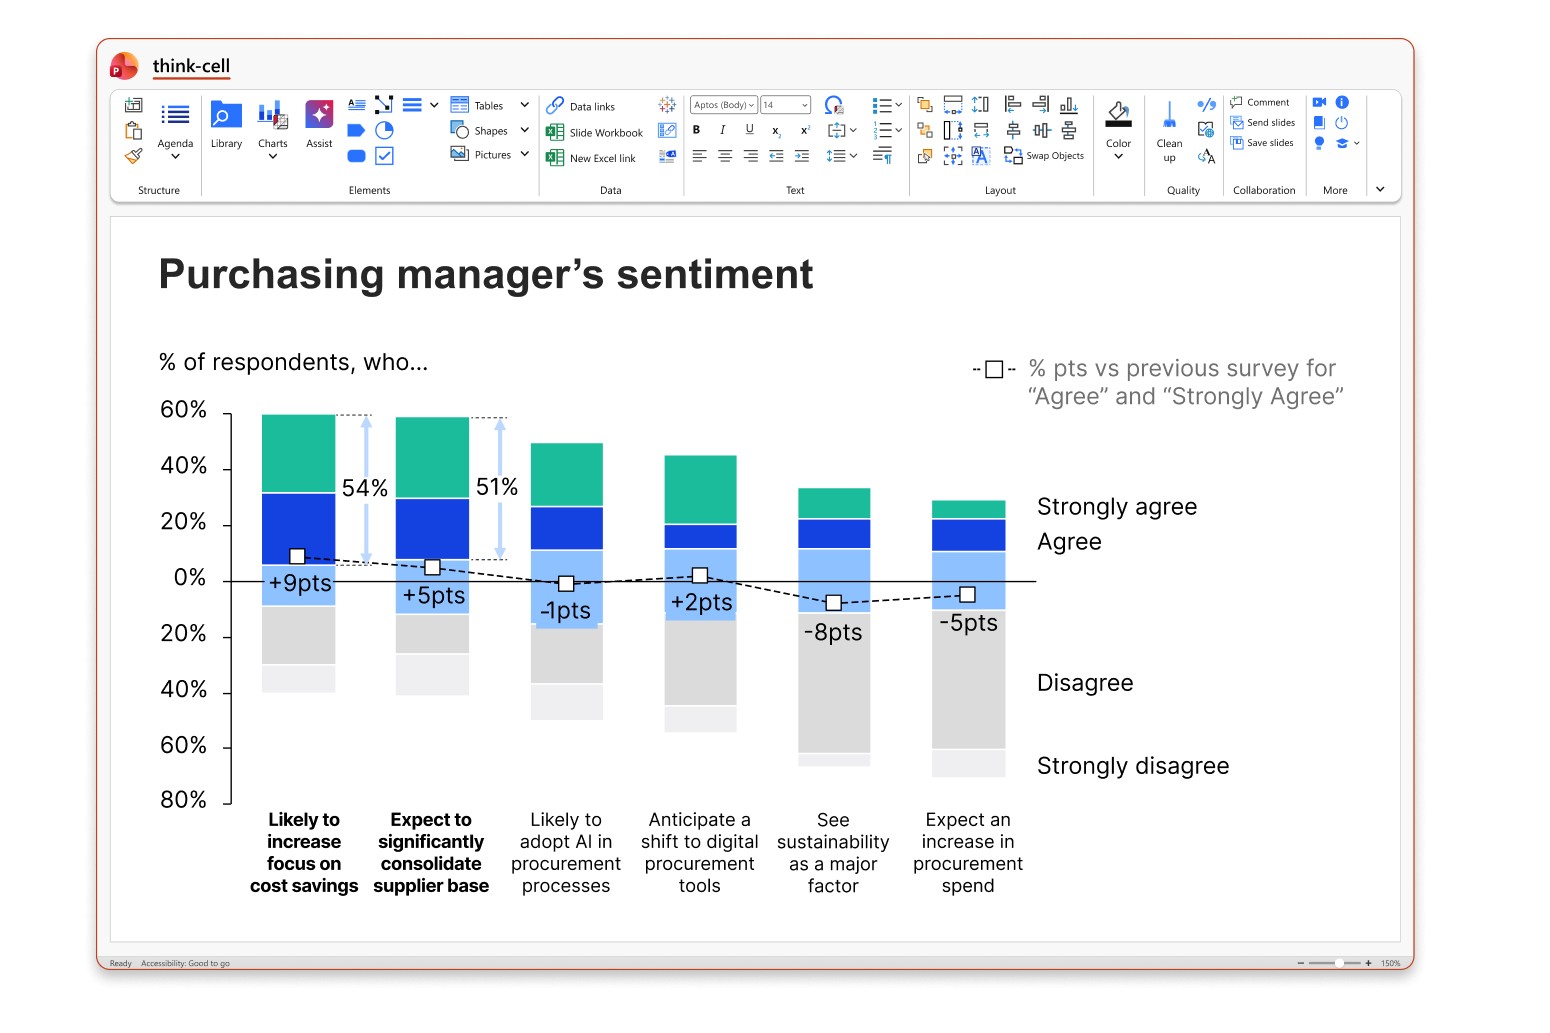Insert a checkbox element
The height and width of the screenshot is (1033, 1550).
384,156
